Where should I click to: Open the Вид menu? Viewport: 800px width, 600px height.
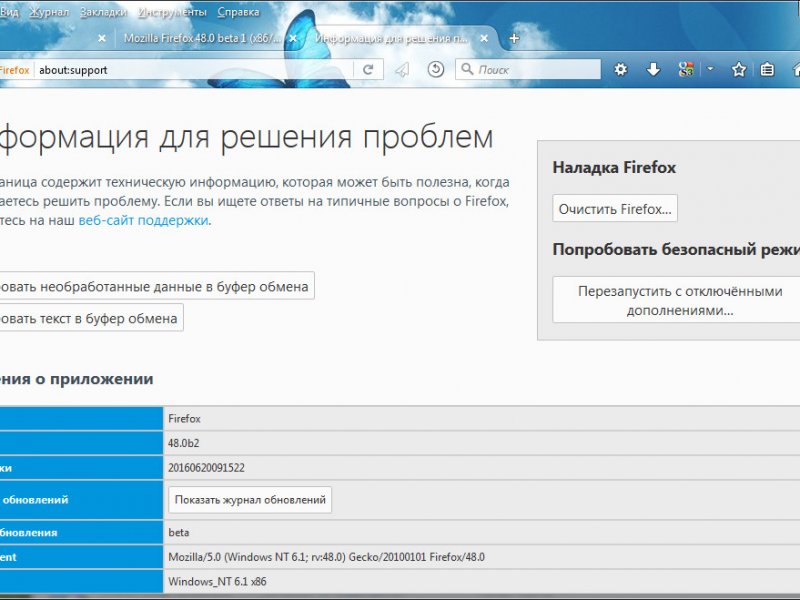coord(9,12)
